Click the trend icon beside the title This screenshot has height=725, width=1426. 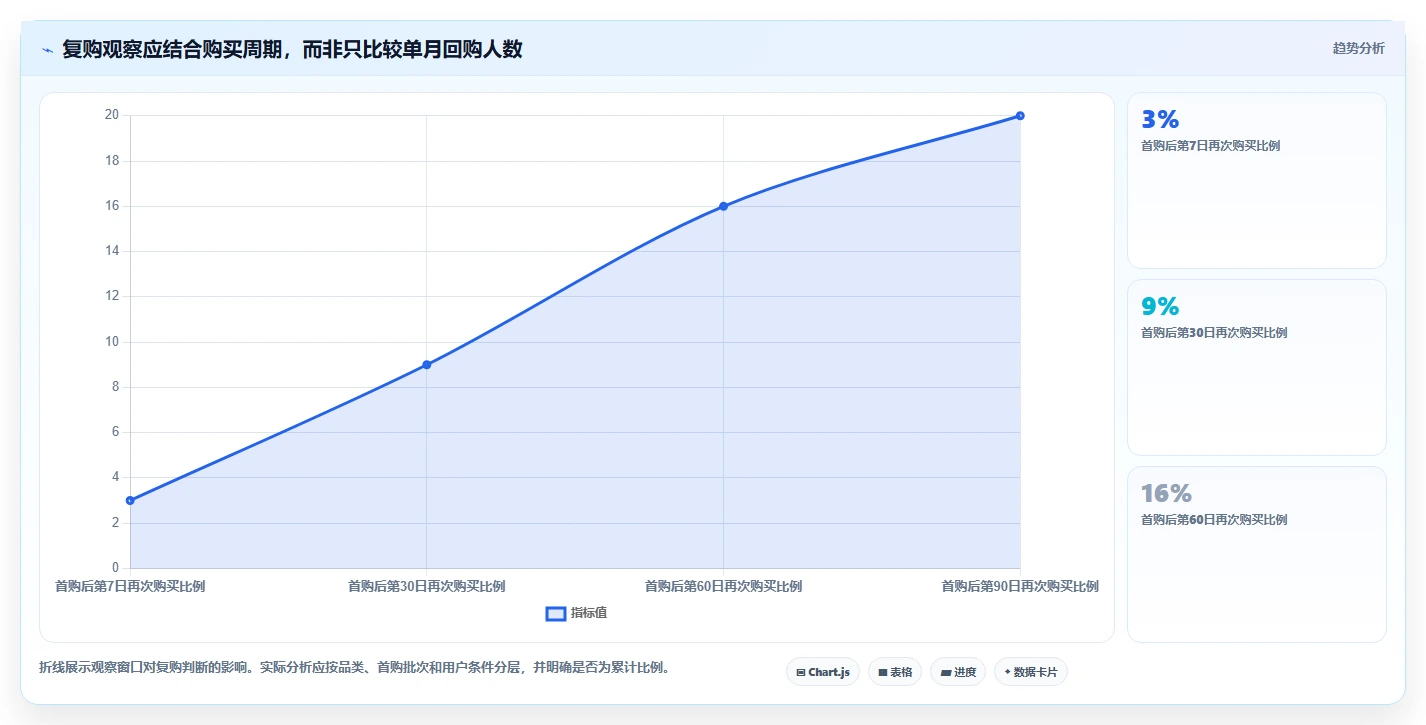coord(48,50)
